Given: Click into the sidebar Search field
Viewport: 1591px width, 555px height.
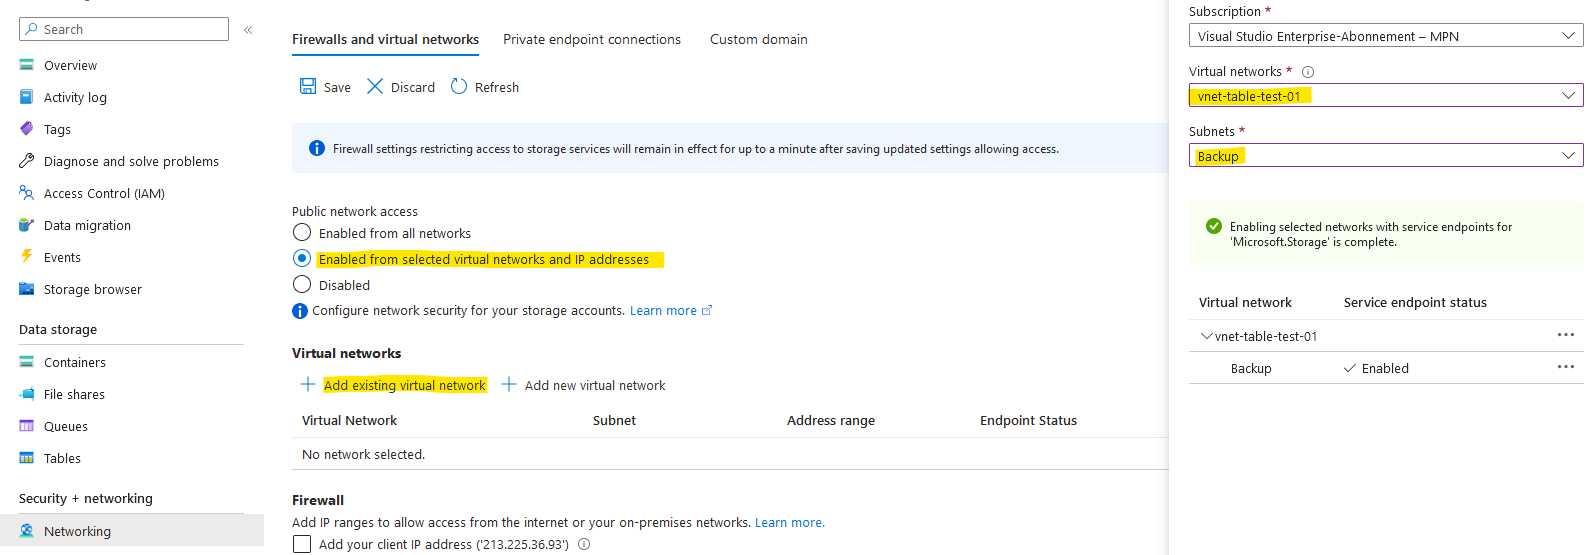Looking at the screenshot, I should click(x=132, y=29).
